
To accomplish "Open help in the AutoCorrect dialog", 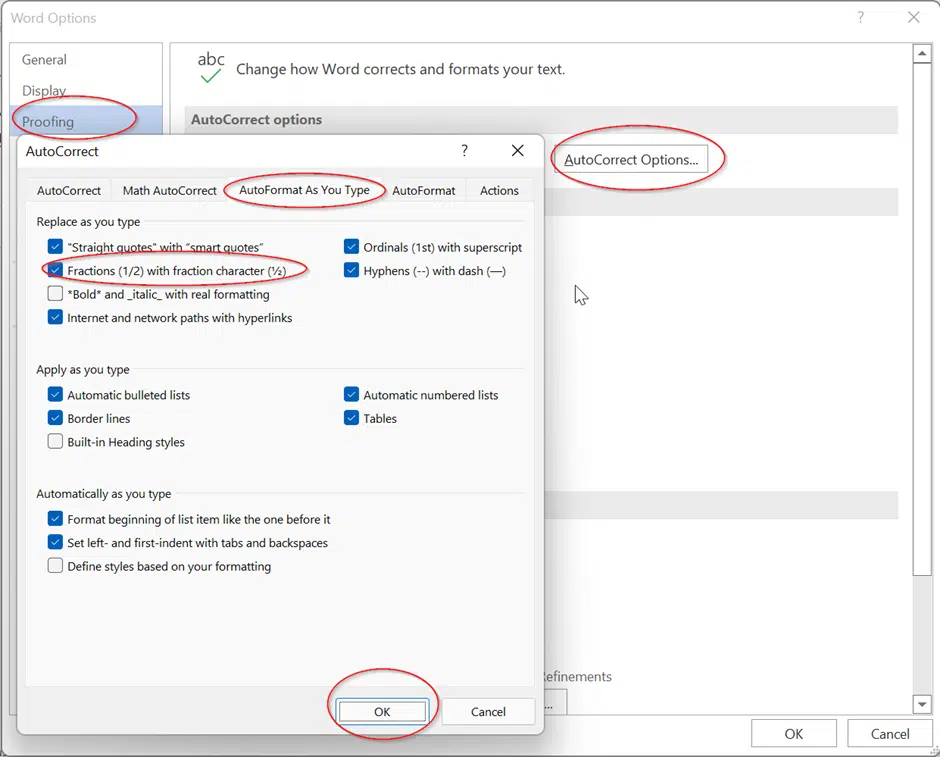I will [465, 150].
